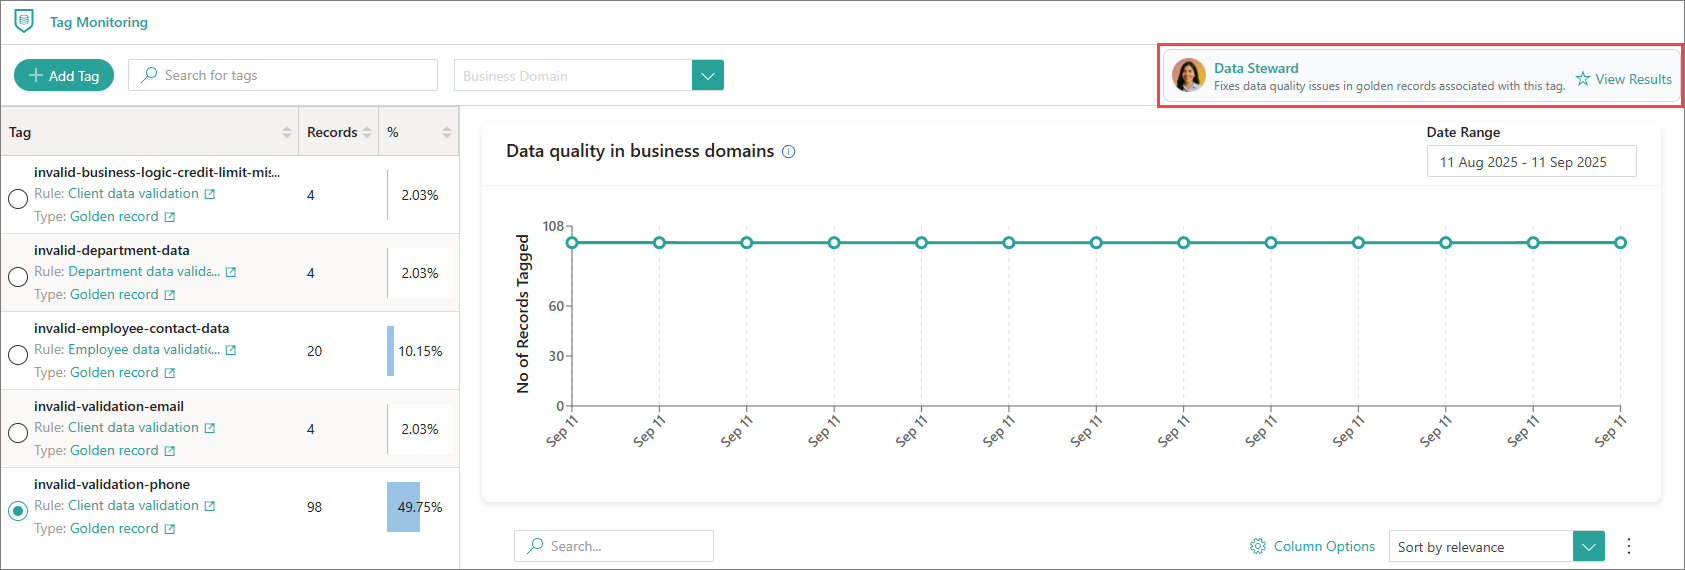Select the invalid-employee-contact-data radio button
This screenshot has height=570, width=1685.
(18, 355)
